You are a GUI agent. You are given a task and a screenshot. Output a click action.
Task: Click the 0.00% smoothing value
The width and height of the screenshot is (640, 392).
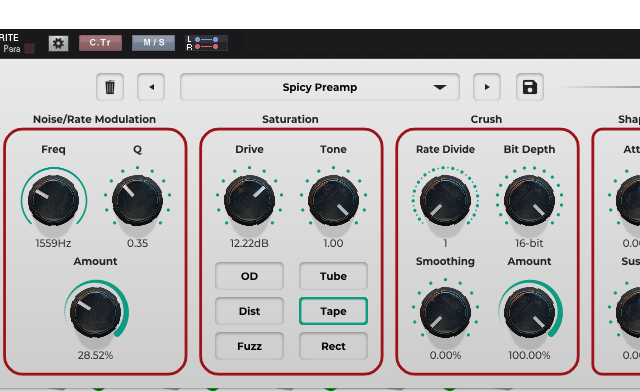click(445, 355)
